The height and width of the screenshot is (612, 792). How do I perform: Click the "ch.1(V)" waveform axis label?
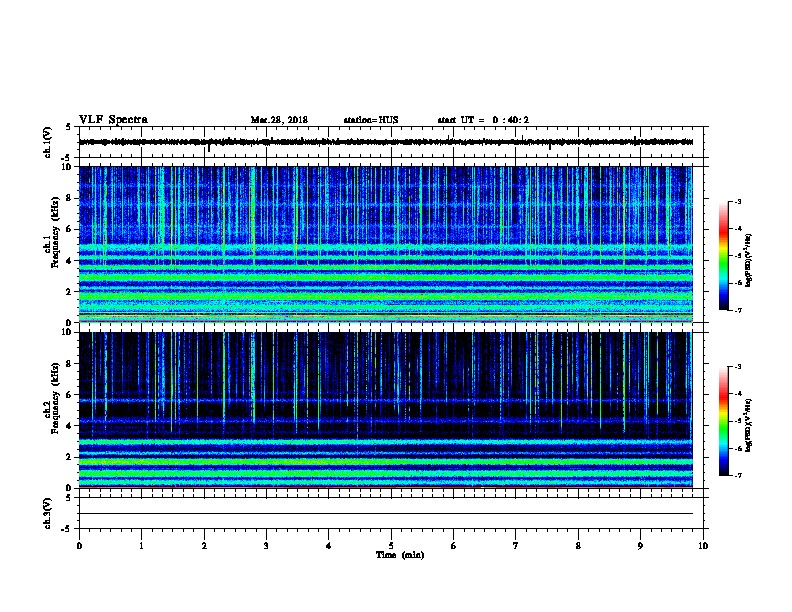coord(48,142)
